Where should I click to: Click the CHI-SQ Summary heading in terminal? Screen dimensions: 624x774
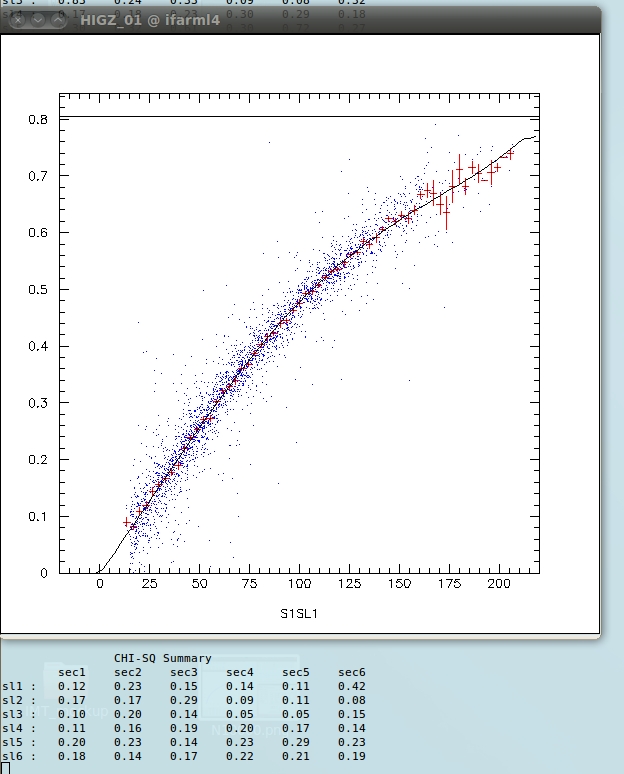click(162, 658)
